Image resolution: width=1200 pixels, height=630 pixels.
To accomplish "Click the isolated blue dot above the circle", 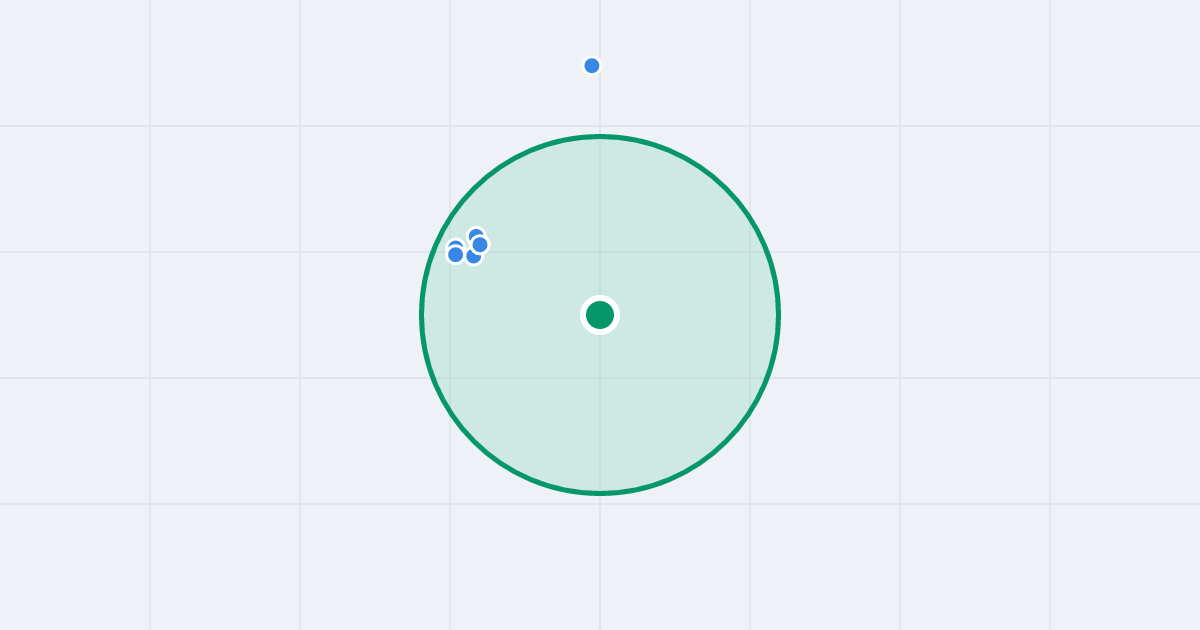I will pos(592,66).
